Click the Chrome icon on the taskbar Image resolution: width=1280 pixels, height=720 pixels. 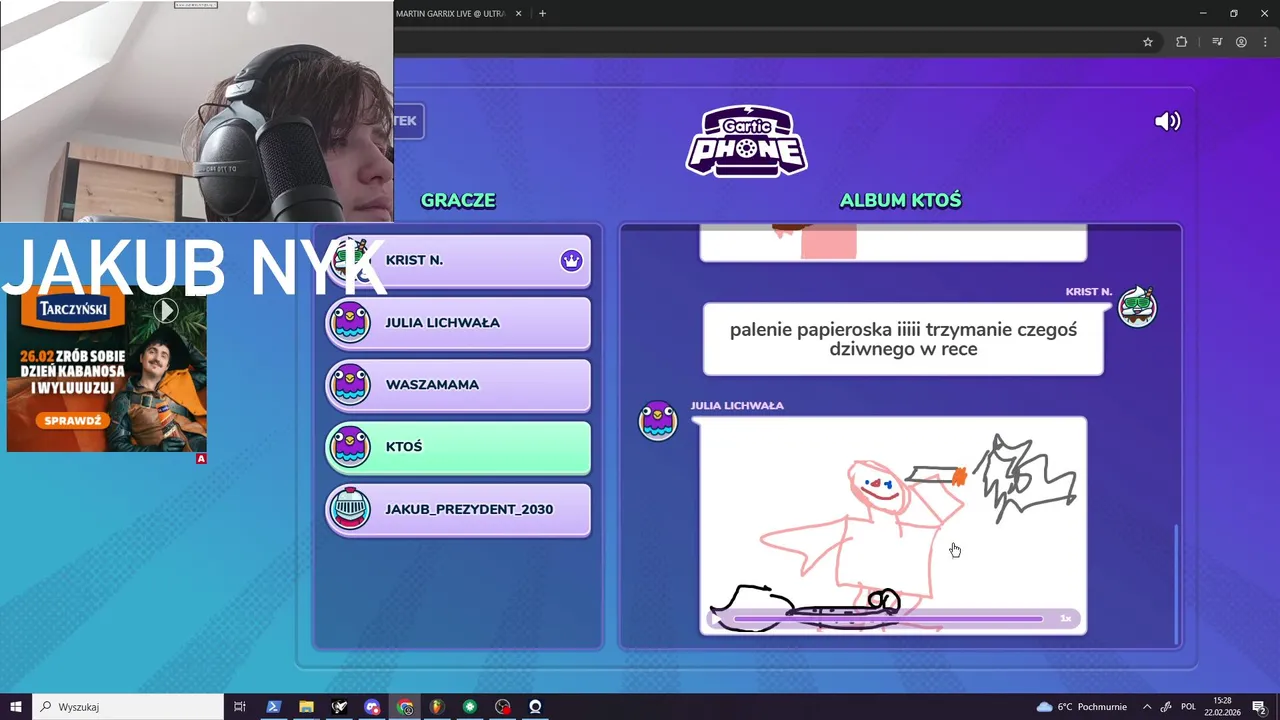point(405,707)
